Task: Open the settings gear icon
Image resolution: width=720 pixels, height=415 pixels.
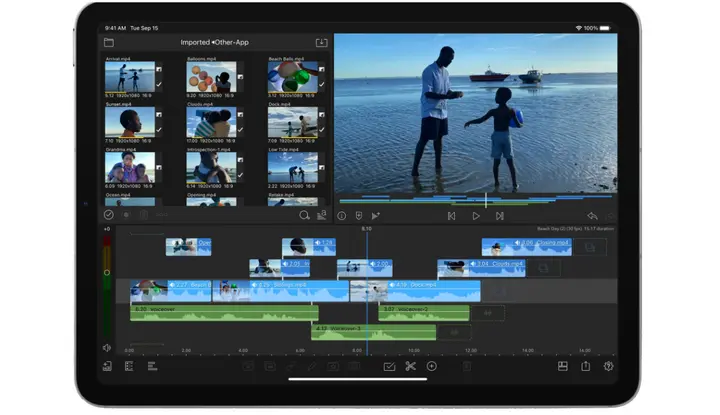Action: [608, 366]
